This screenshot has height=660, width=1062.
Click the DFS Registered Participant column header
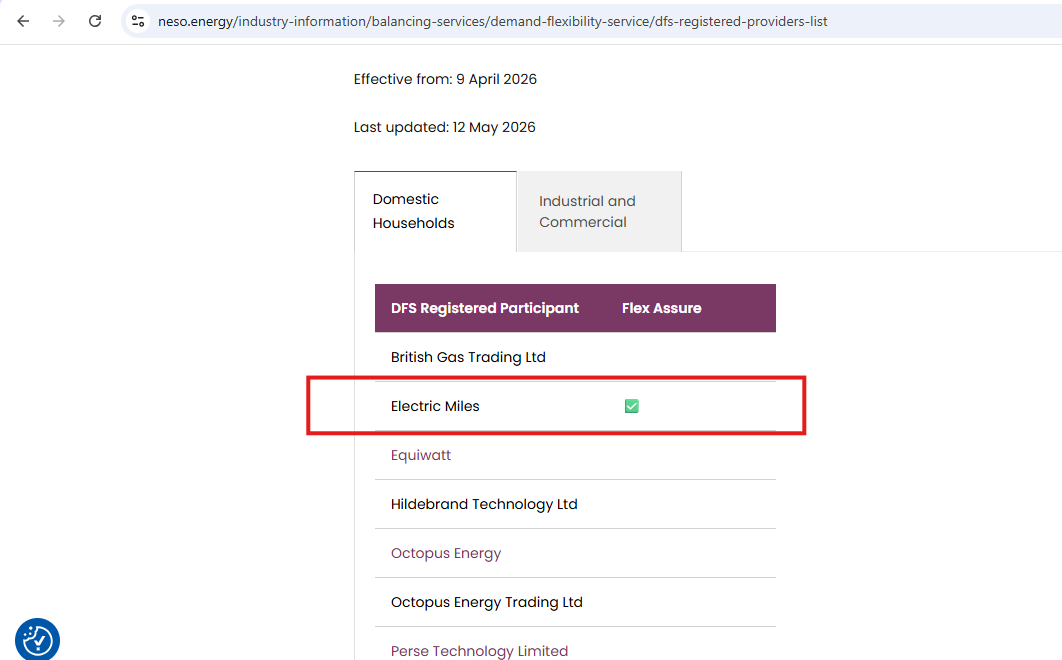click(485, 308)
